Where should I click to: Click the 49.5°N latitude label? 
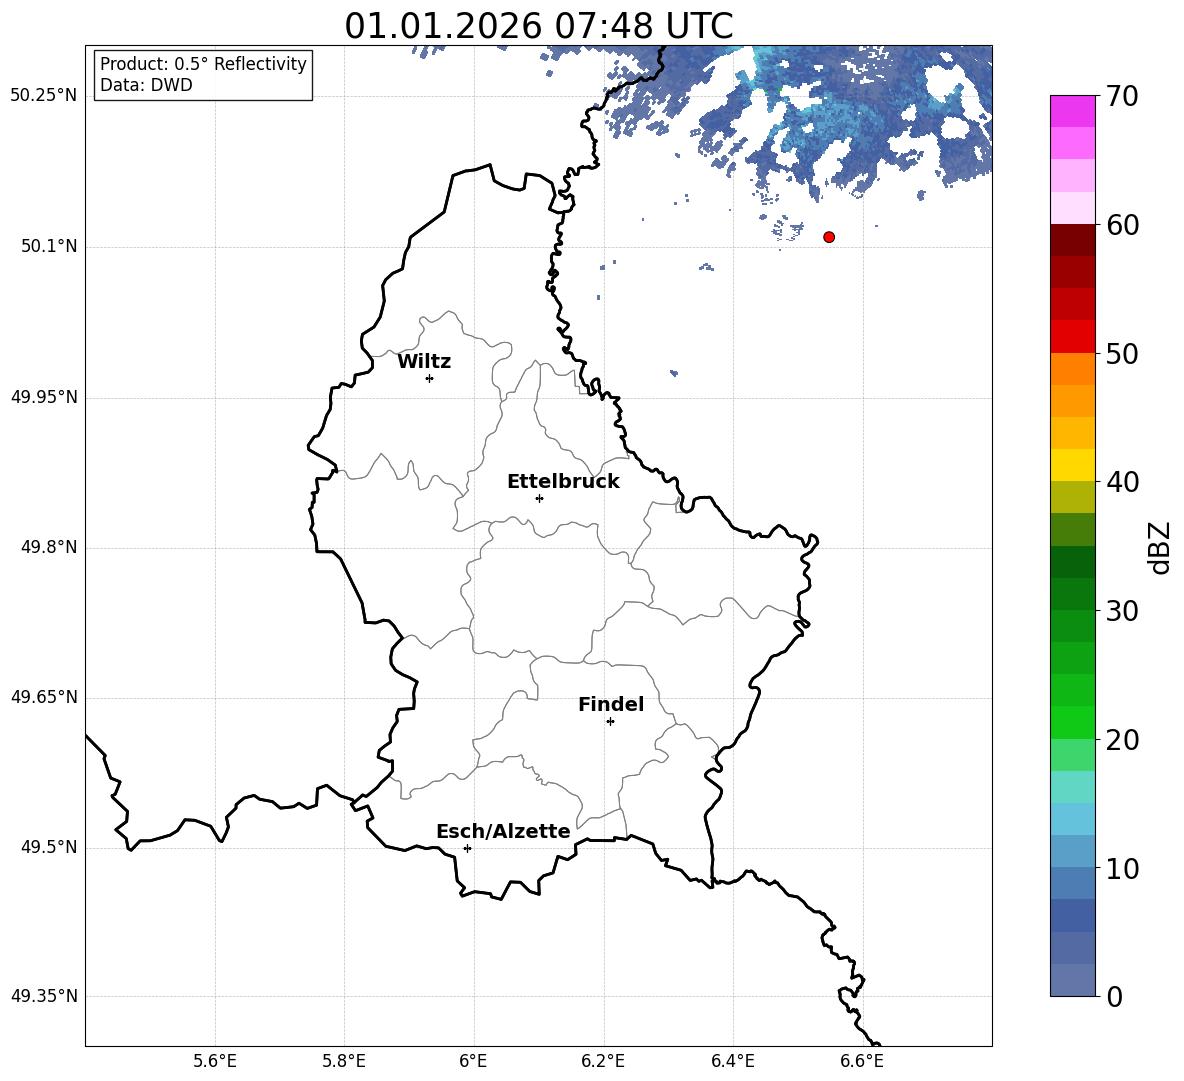pos(49,847)
